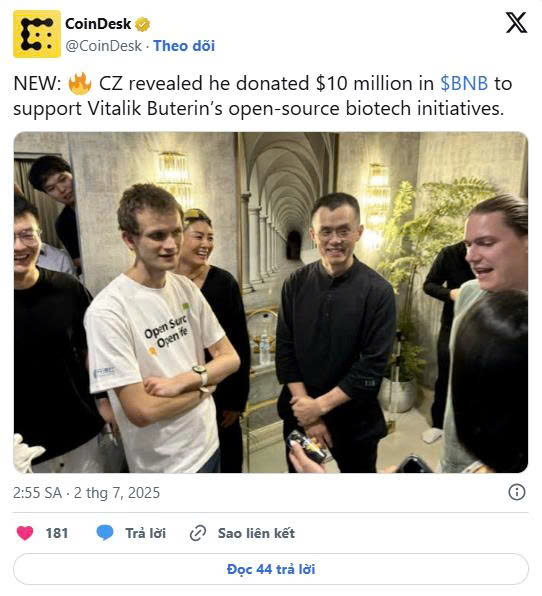Open the embedded photo of the group
The height and width of the screenshot is (596, 542).
[x=271, y=303]
